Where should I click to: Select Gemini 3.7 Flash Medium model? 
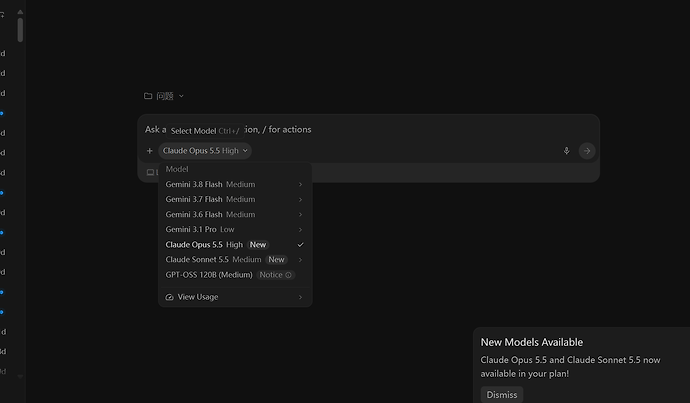coord(235,199)
